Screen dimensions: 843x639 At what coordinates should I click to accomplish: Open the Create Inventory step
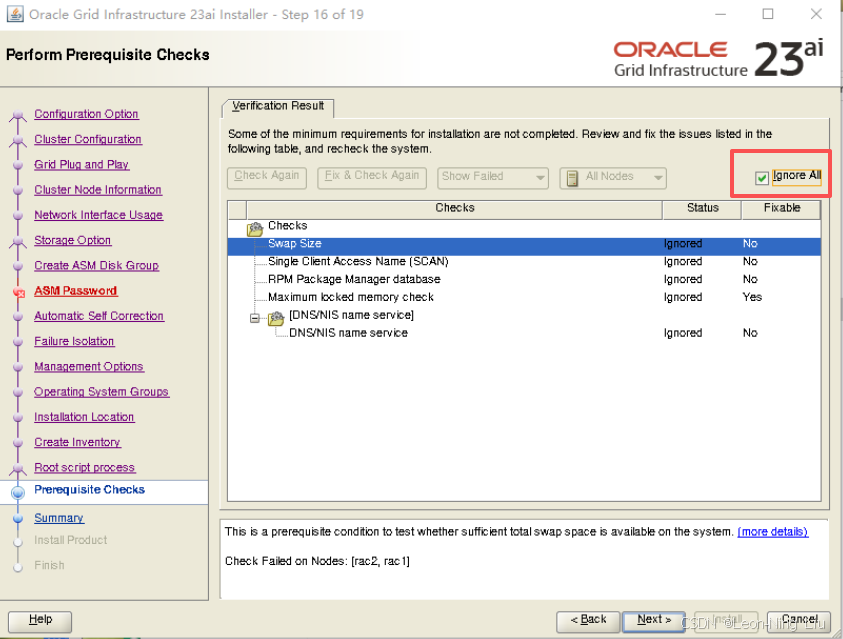point(77,443)
